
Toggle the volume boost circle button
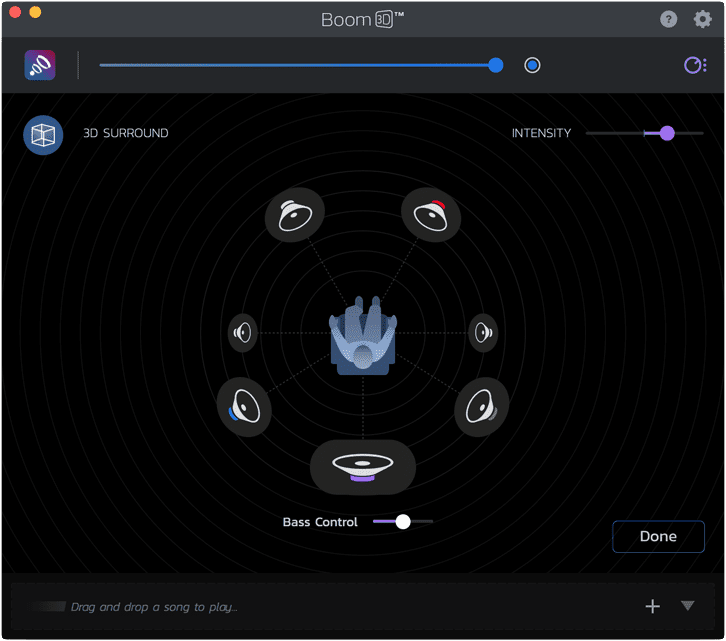(532, 65)
